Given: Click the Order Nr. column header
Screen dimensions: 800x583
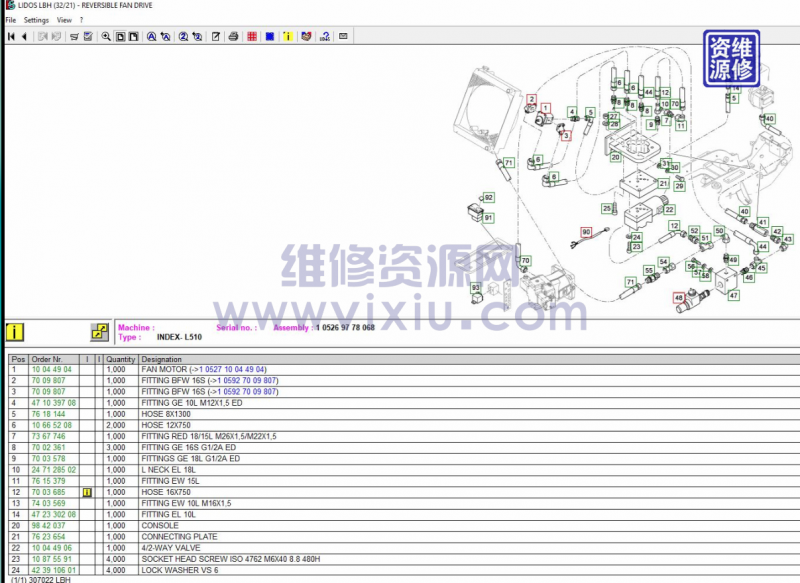Looking at the screenshot, I should 47,359.
